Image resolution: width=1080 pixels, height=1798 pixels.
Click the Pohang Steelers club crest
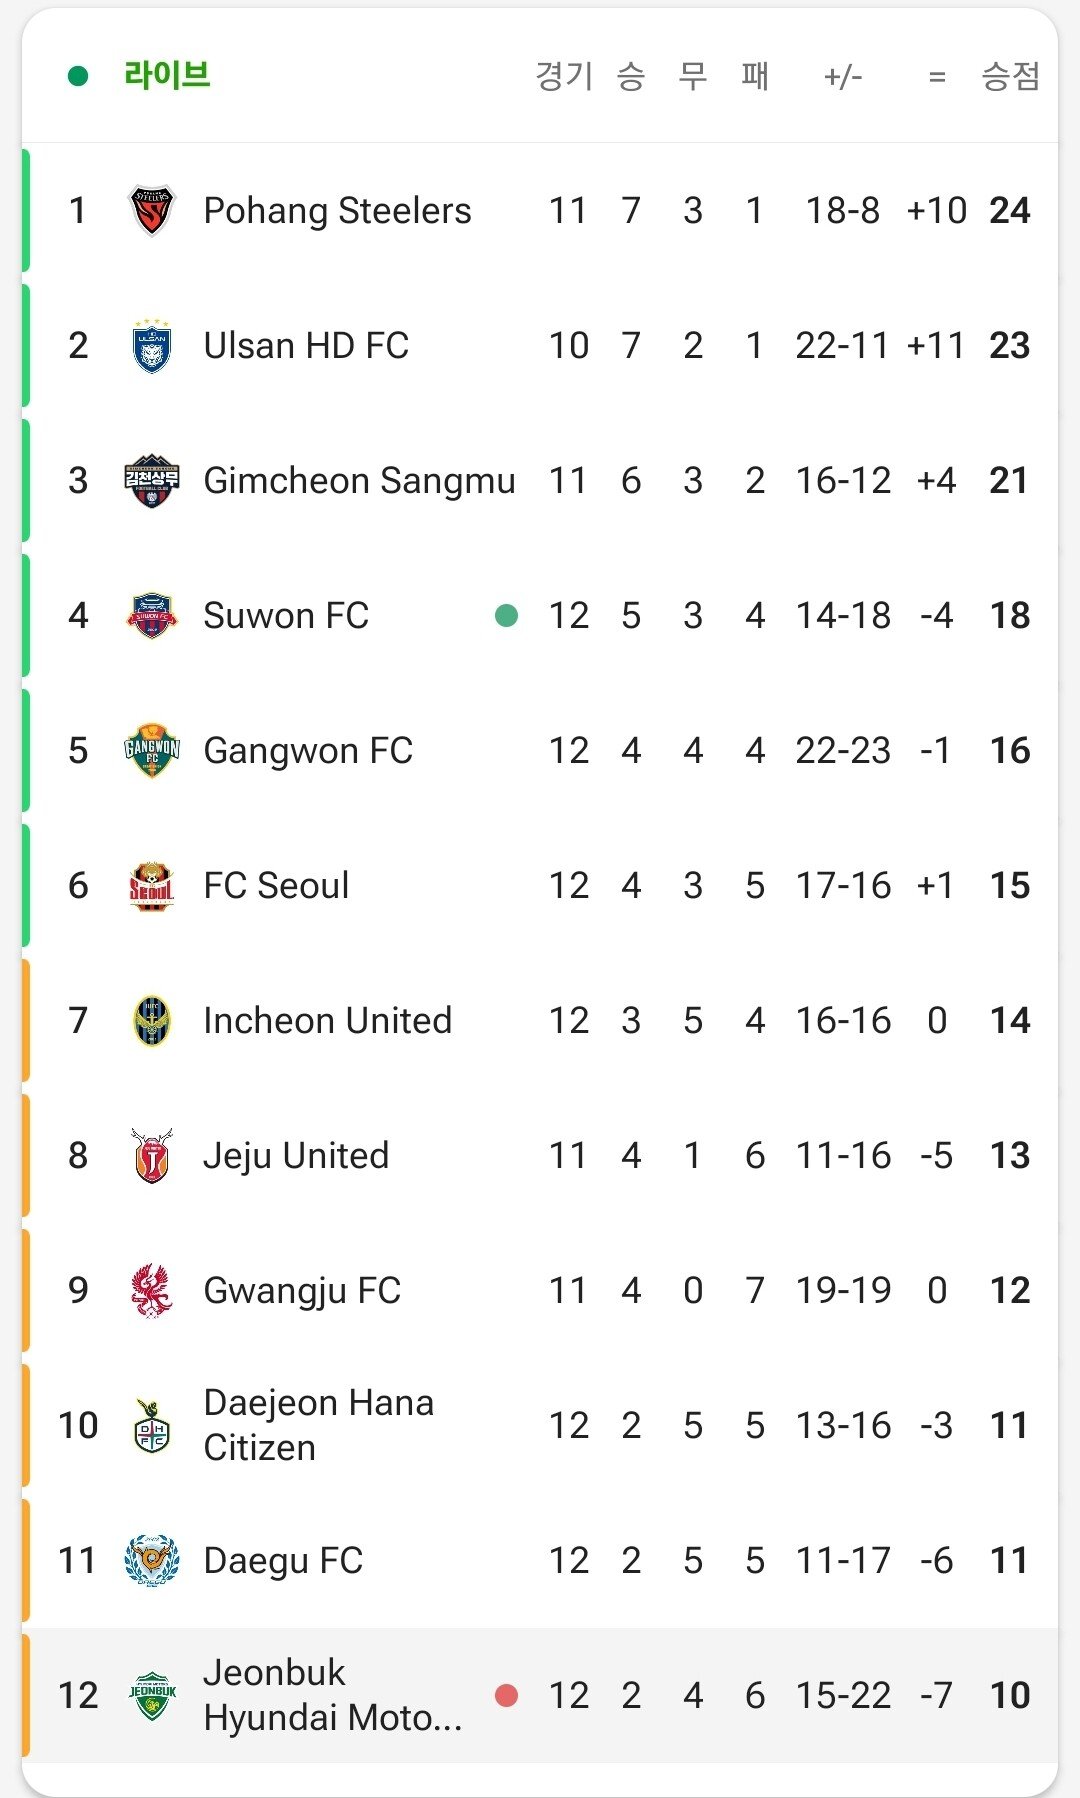pyautogui.click(x=152, y=211)
